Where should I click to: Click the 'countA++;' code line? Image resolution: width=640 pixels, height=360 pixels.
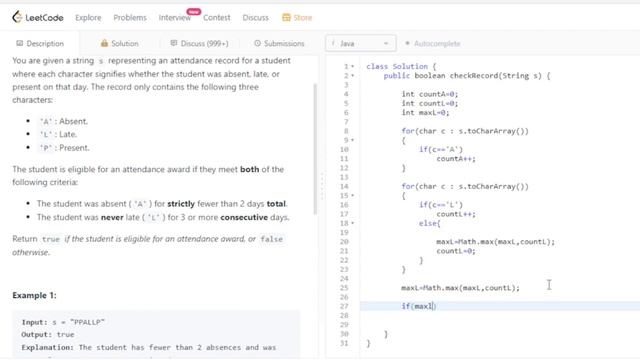[456, 159]
